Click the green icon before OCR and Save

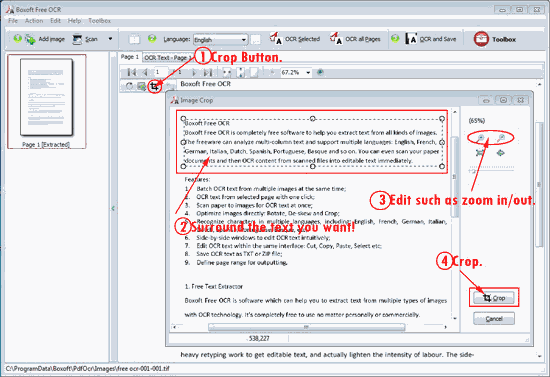pyautogui.click(x=395, y=38)
